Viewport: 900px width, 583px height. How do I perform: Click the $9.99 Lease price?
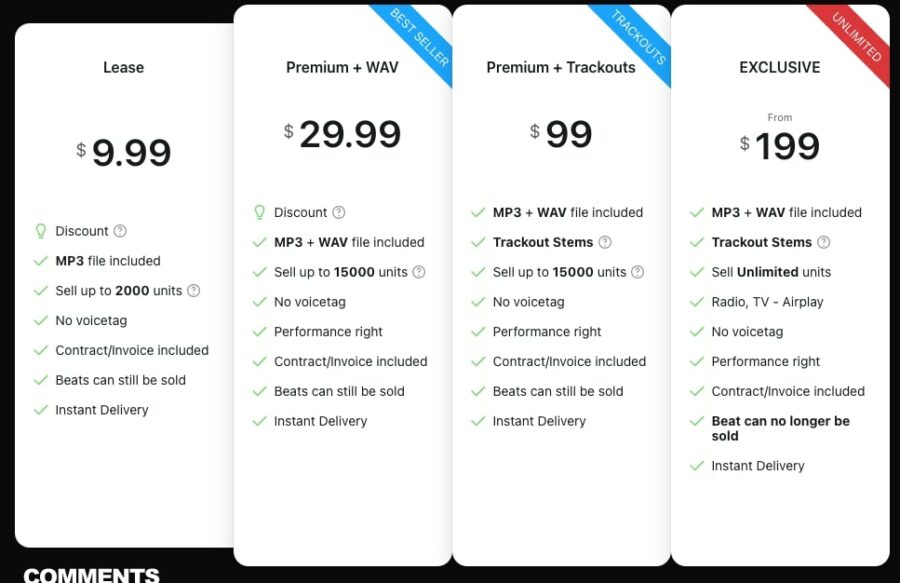coord(124,153)
